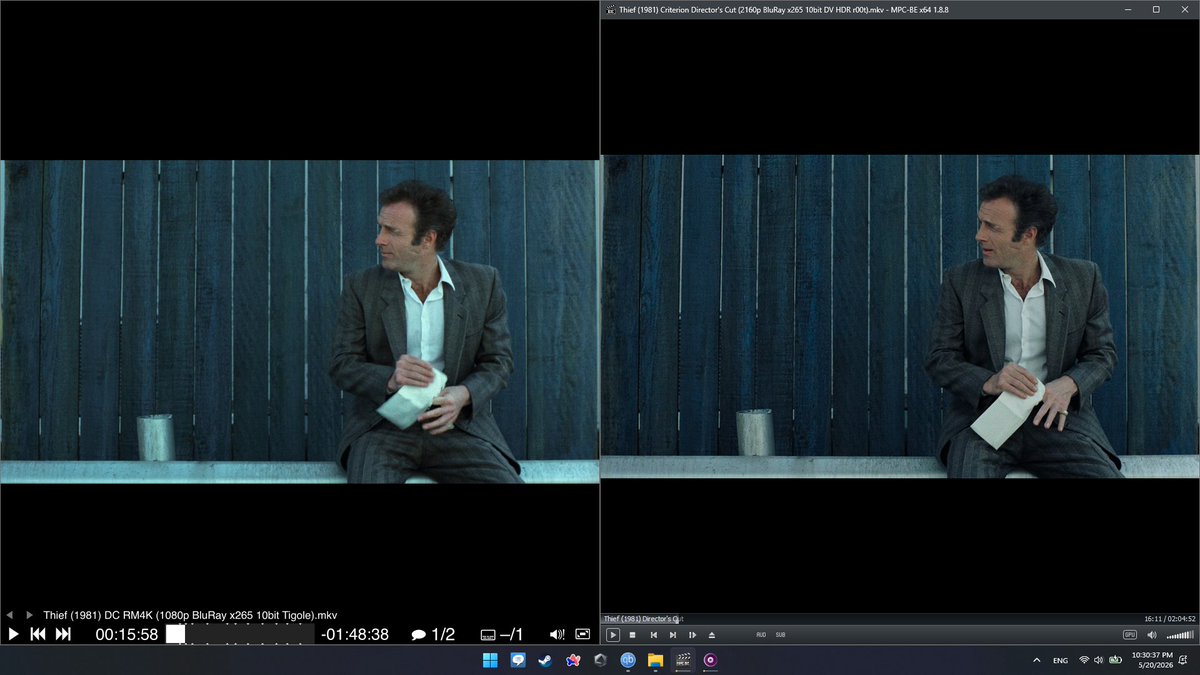Open the system volume tray icon
Viewport: 1200px width, 675px height.
pyautogui.click(x=1099, y=660)
